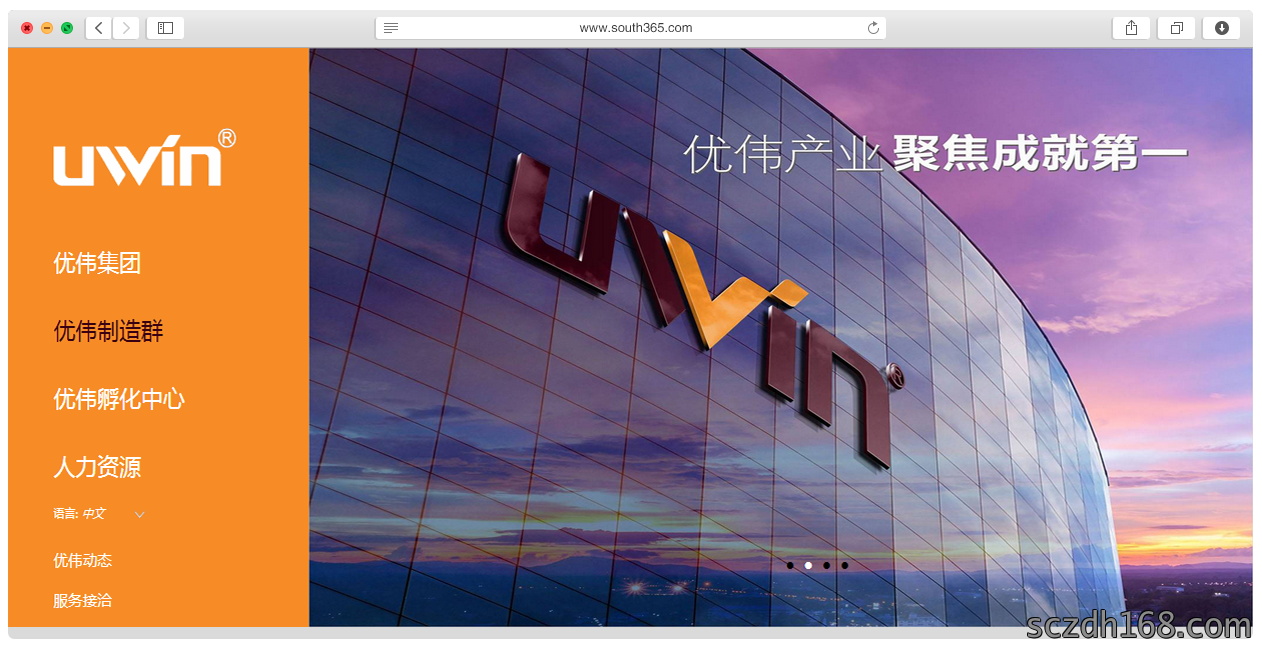Expand the 语言: 中文 language dropdown
The image size is (1262, 651).
point(99,514)
